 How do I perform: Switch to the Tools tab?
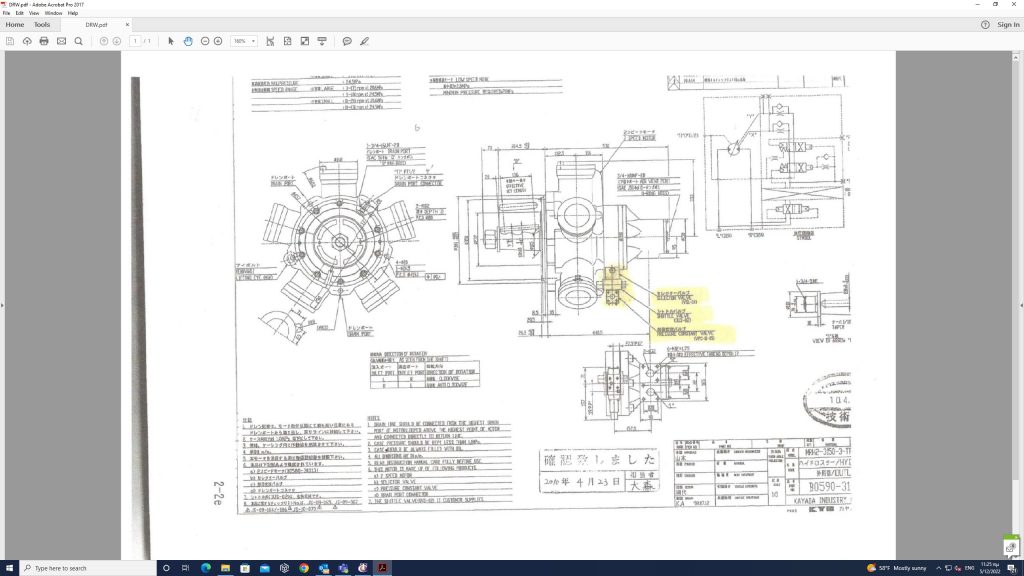(x=42, y=24)
